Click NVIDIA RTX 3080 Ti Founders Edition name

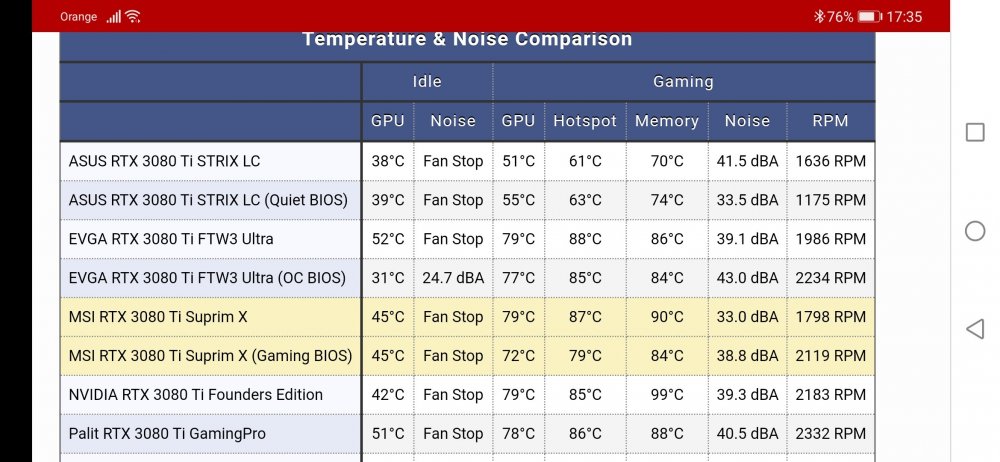click(196, 394)
